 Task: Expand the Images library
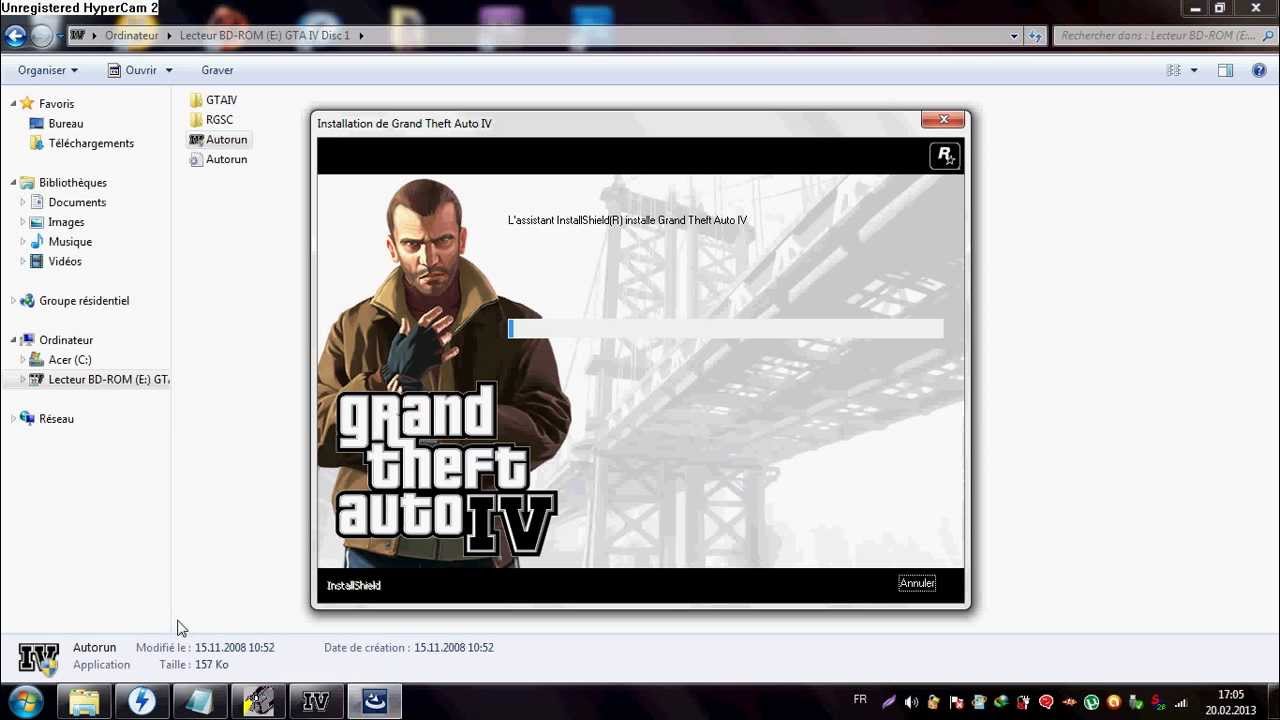tap(23, 222)
